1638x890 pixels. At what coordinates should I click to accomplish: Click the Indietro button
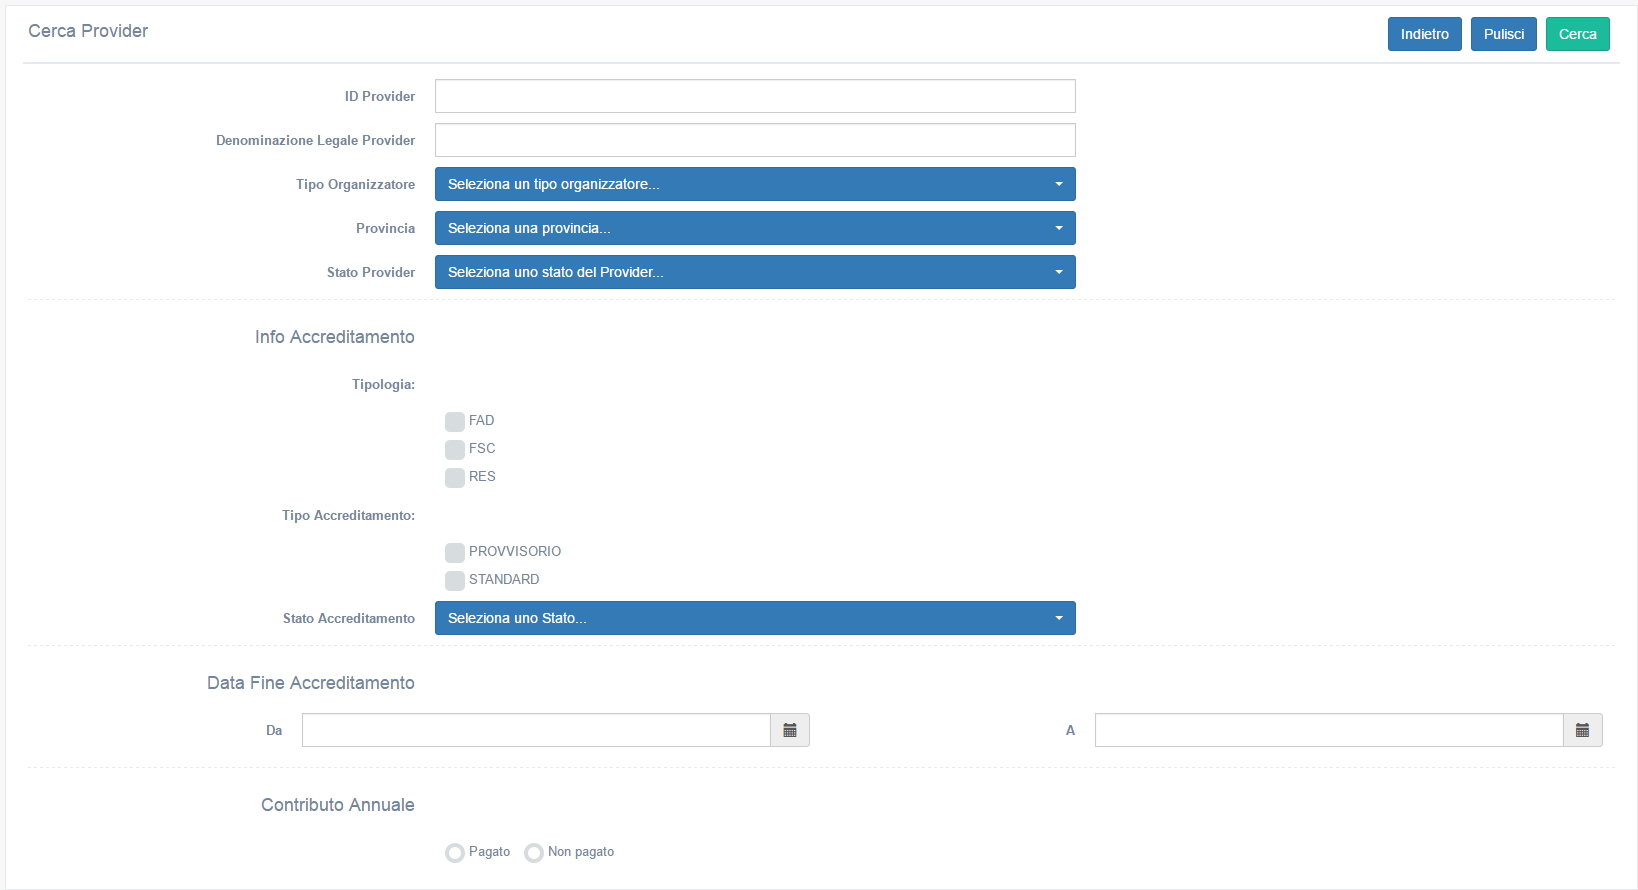[x=1425, y=34]
